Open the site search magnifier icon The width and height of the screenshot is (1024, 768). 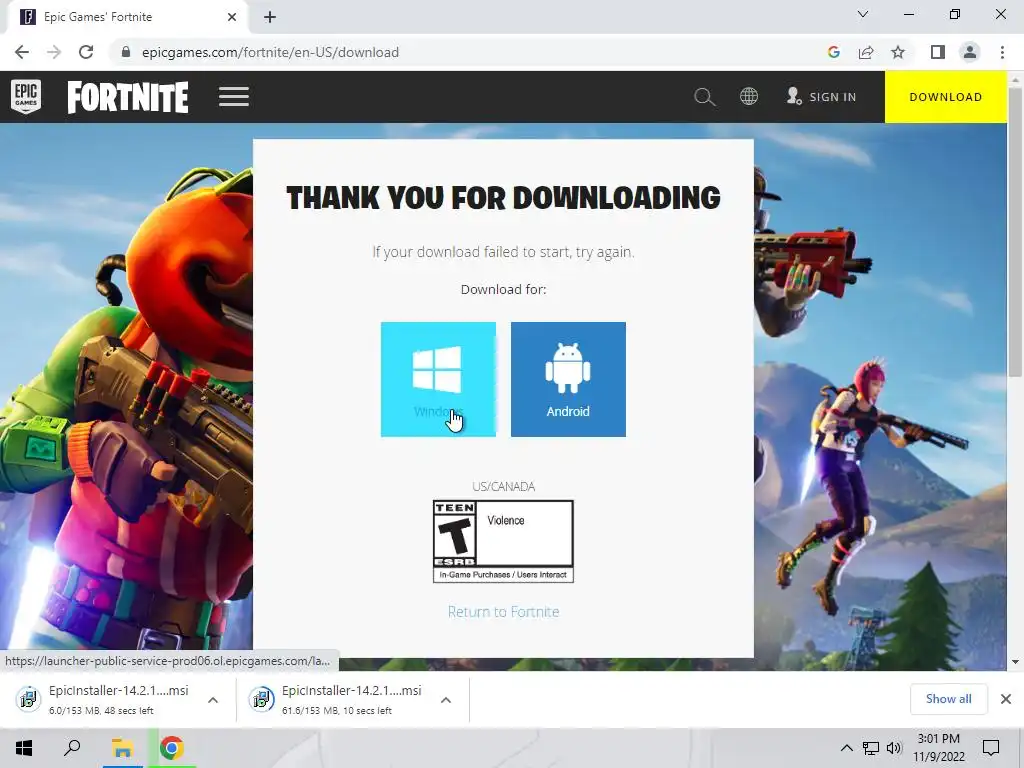[705, 97]
